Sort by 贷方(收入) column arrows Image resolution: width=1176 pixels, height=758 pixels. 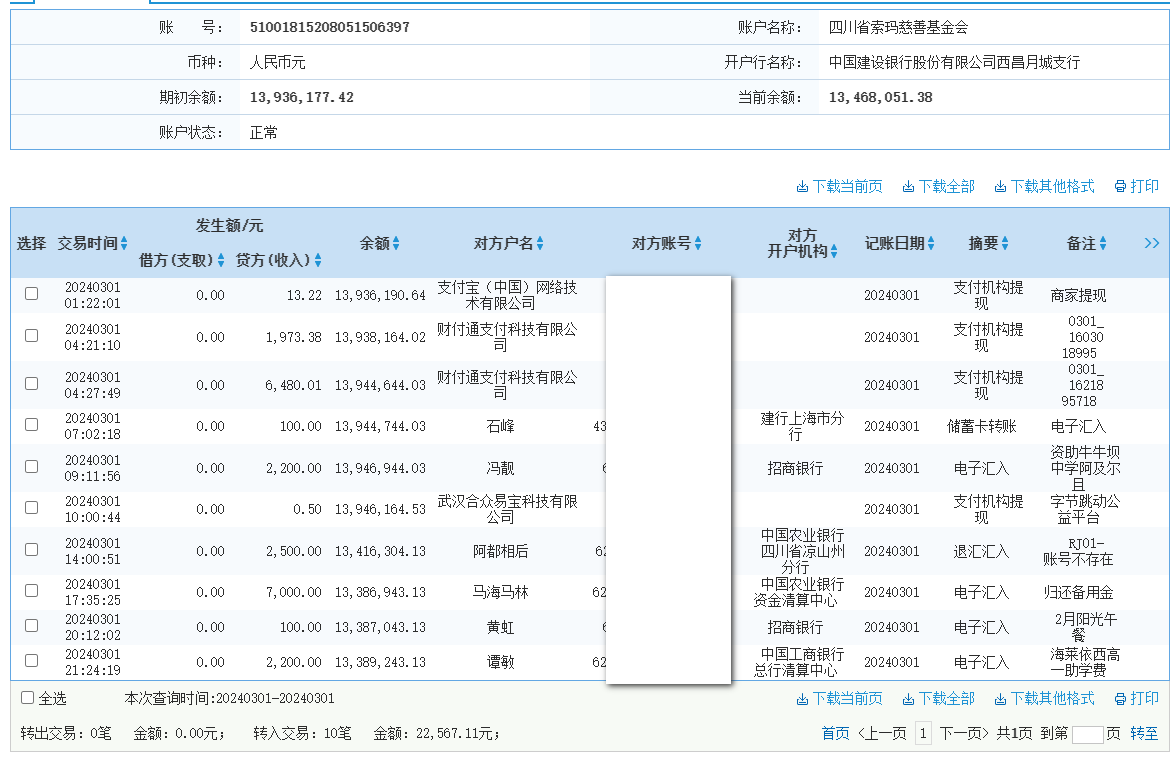click(x=318, y=260)
